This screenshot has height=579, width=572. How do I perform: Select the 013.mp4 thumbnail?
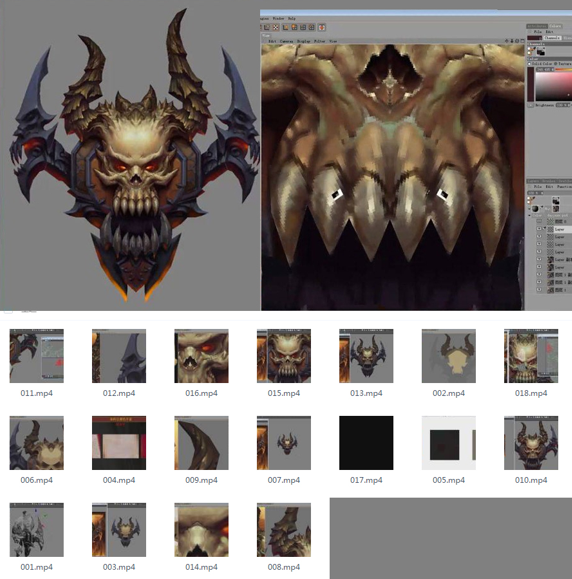366,356
